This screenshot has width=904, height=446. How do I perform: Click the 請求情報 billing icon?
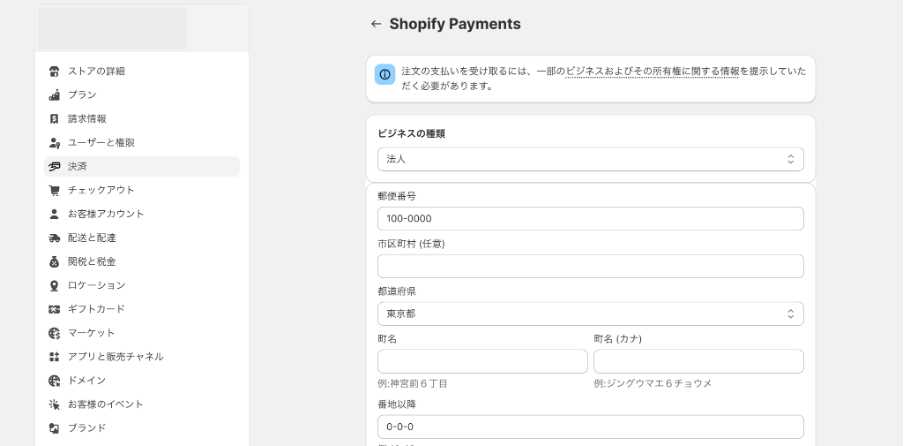pyautogui.click(x=54, y=119)
